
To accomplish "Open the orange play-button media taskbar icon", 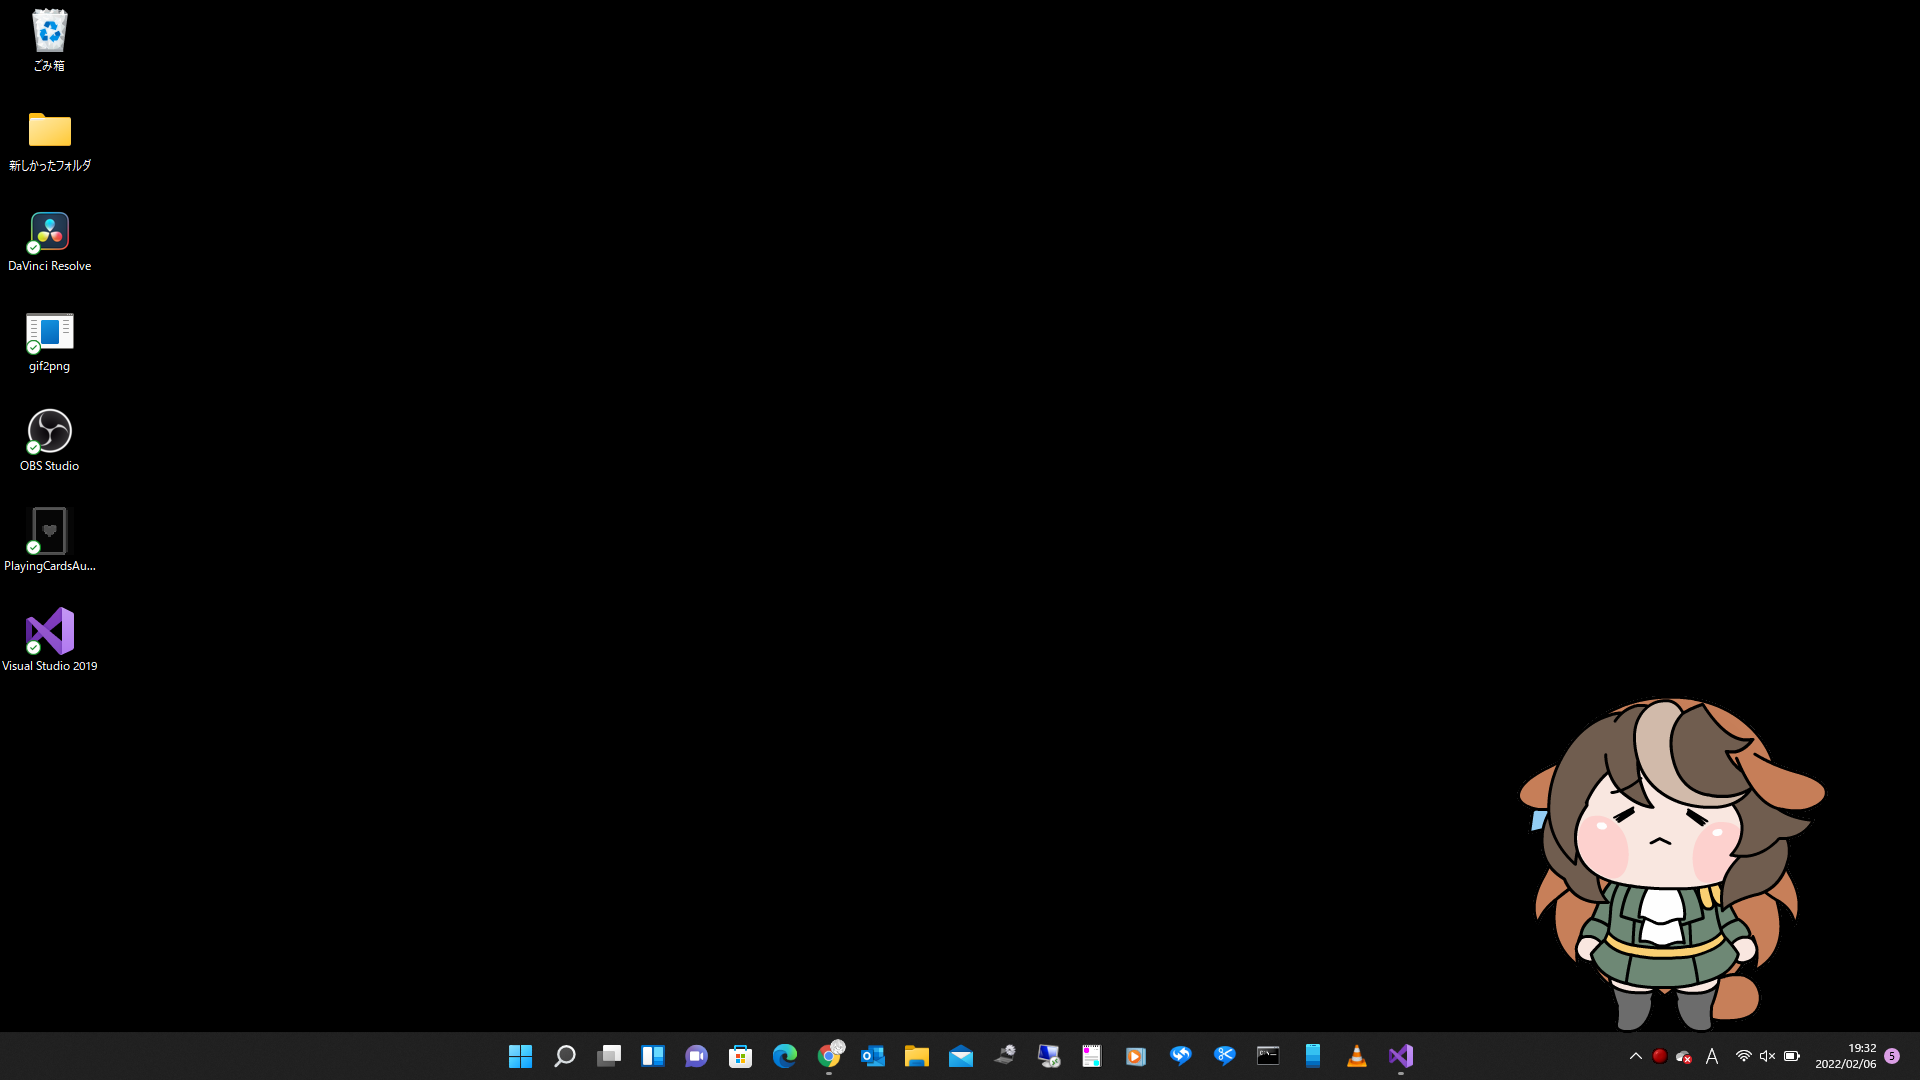I will (1136, 1056).
